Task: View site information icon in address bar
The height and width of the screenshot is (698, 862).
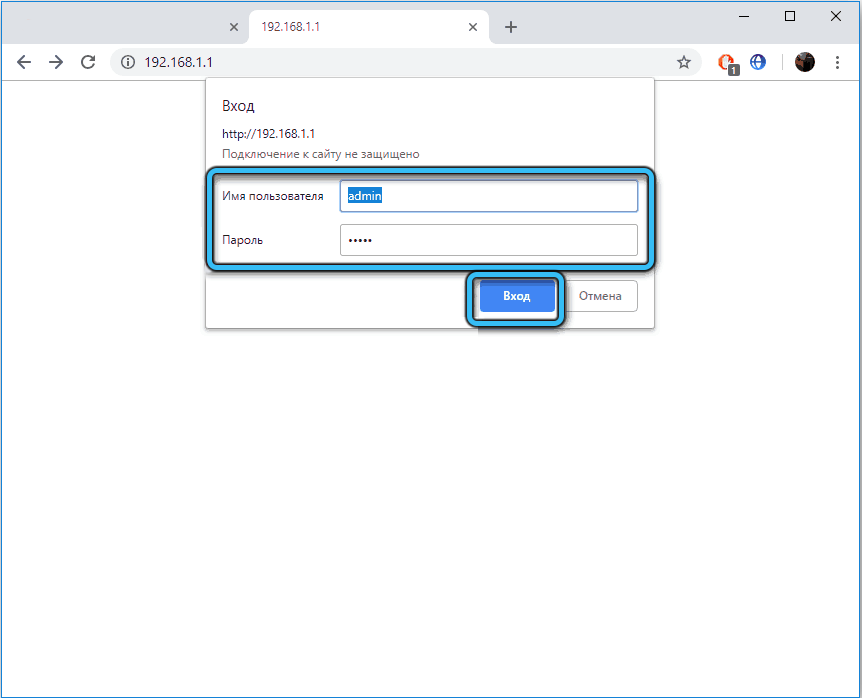Action: 127,62
